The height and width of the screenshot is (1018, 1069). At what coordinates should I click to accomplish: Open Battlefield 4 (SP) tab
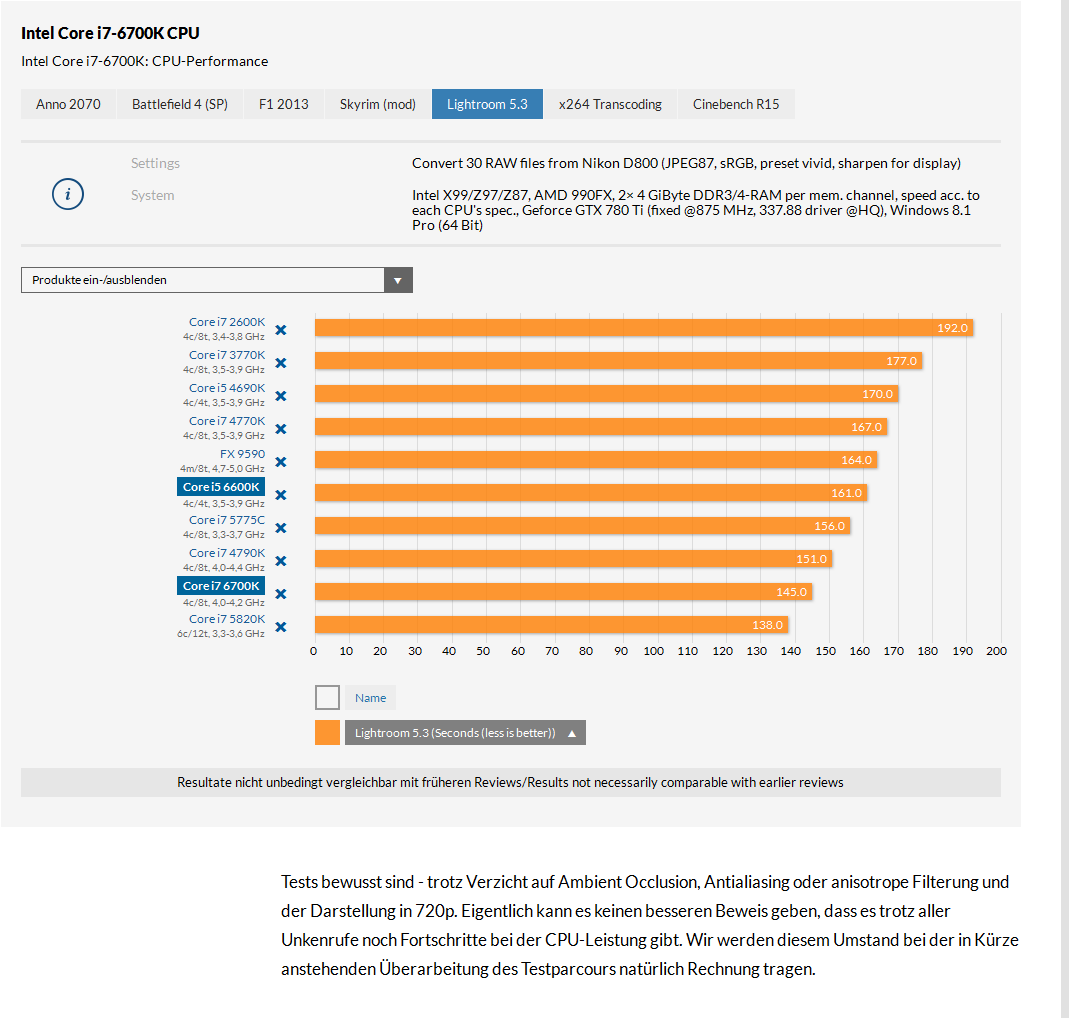click(x=180, y=104)
